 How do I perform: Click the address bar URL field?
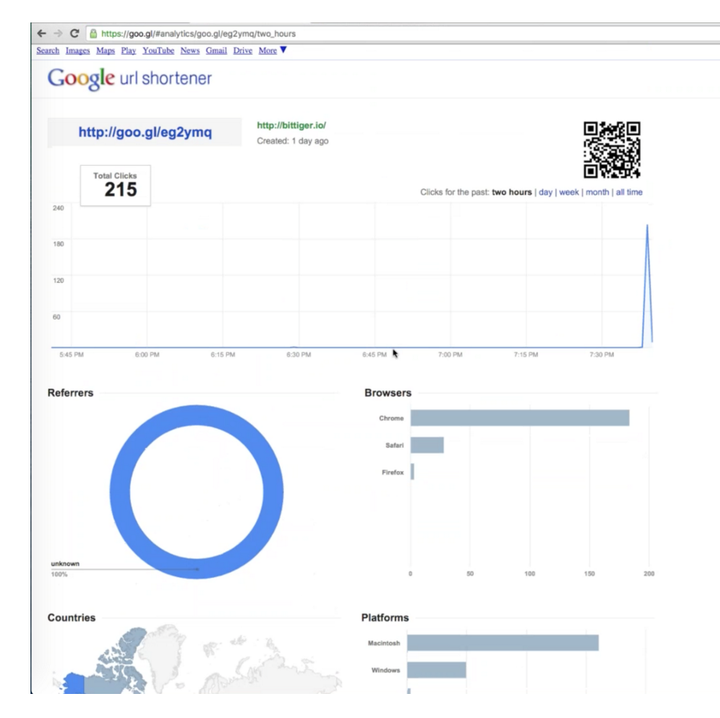coord(404,34)
